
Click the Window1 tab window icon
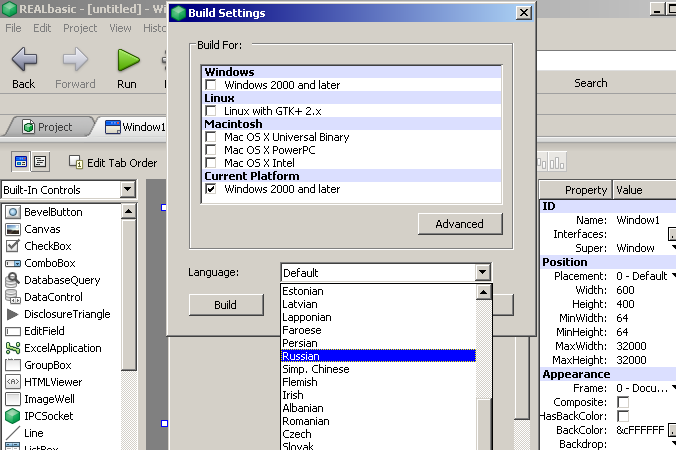[113, 127]
